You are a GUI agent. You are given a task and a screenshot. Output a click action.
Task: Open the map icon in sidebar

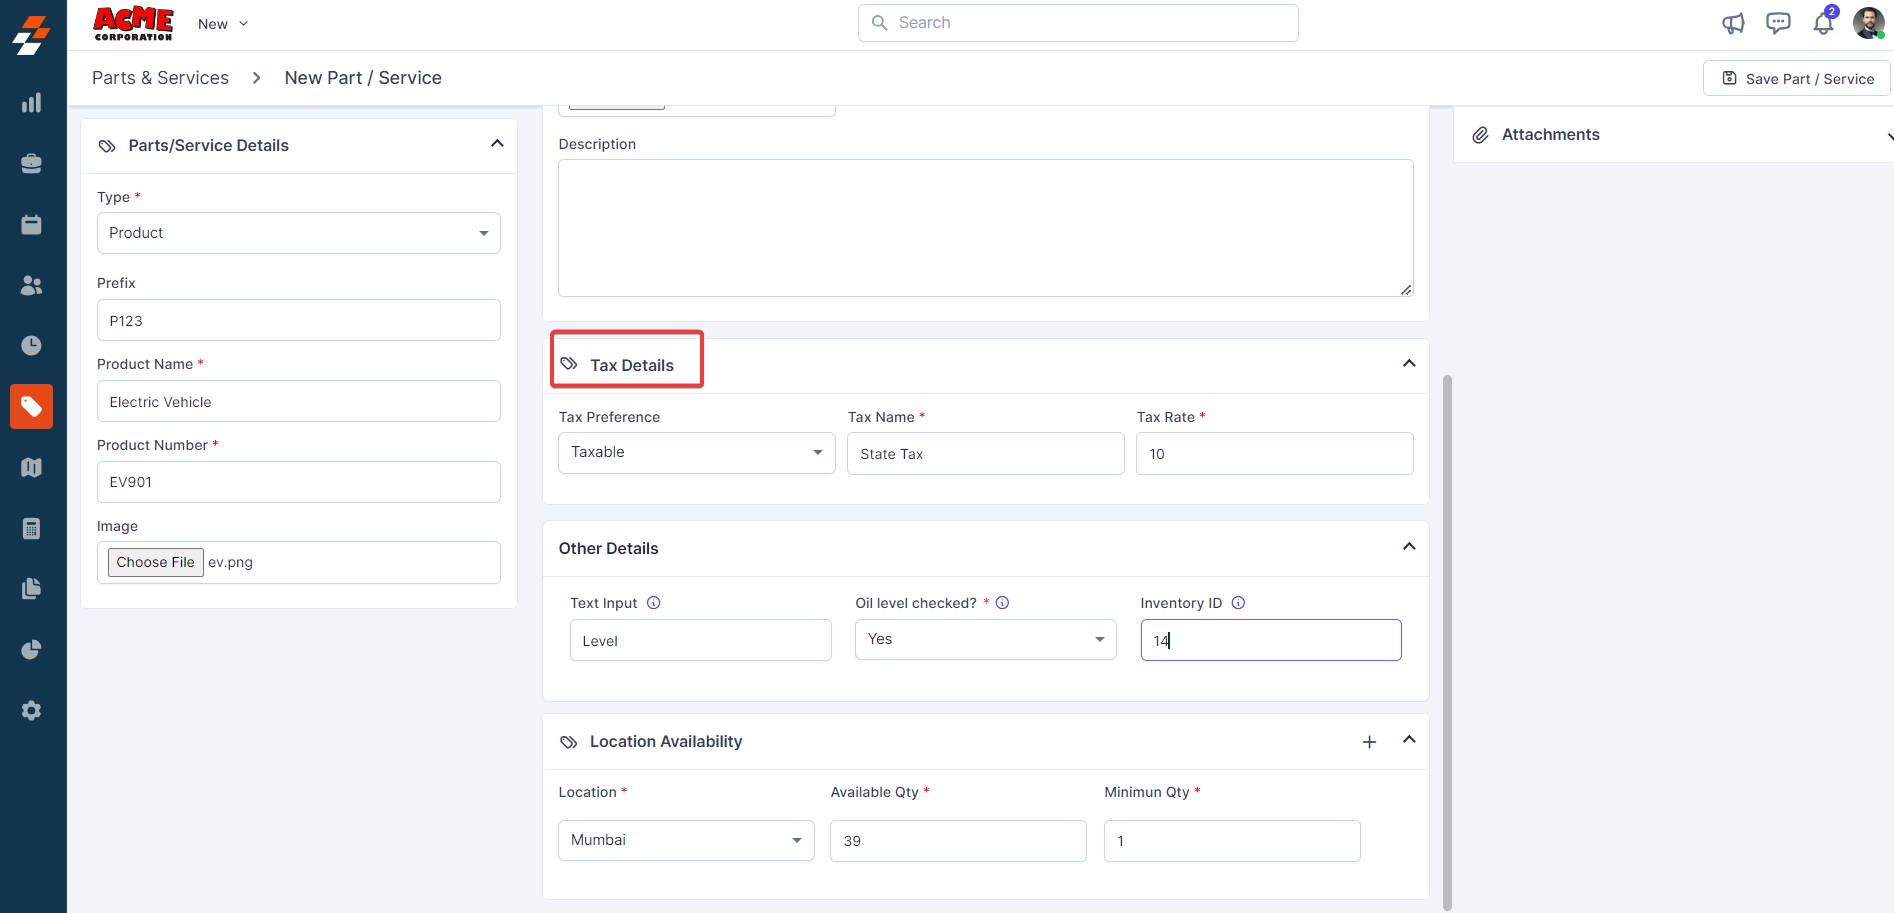(x=32, y=468)
